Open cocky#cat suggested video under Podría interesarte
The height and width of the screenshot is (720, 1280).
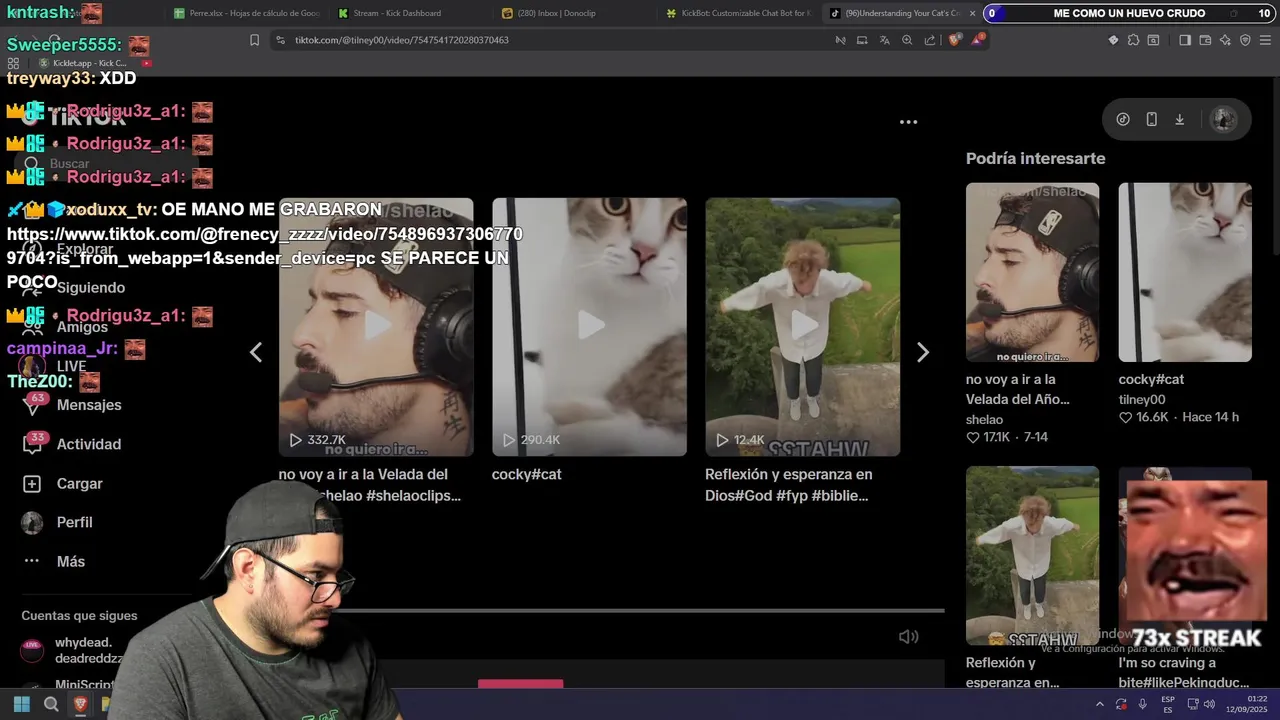pos(1185,272)
